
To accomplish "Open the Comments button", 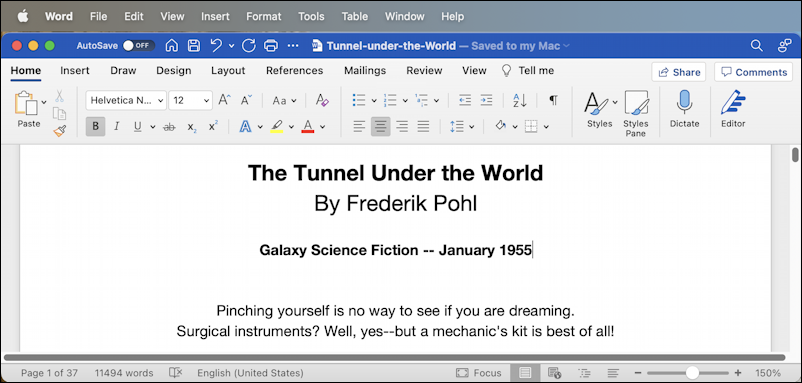I will 753,72.
